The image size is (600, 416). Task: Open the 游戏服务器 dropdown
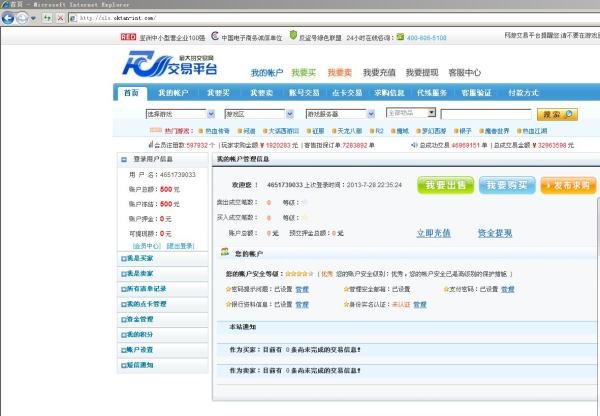pyautogui.click(x=341, y=114)
